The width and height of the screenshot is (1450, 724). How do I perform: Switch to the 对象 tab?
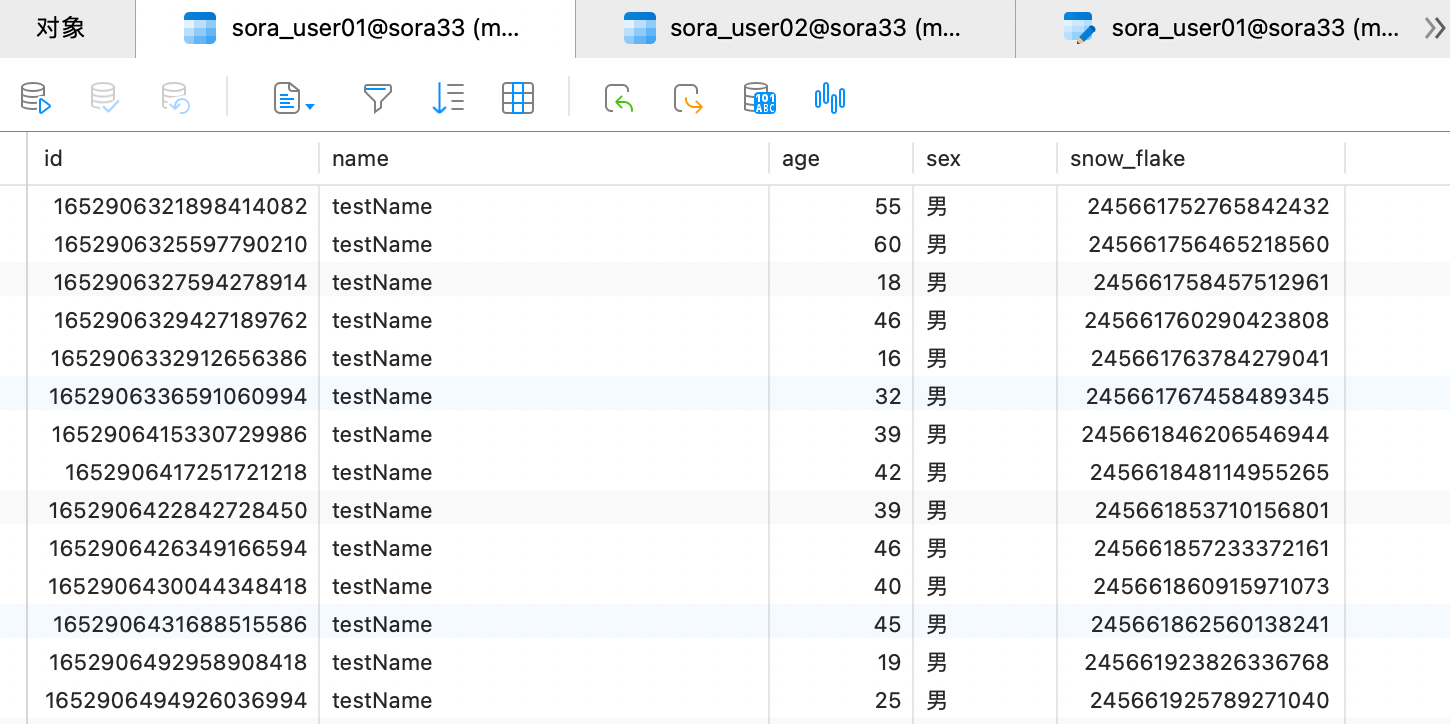pyautogui.click(x=60, y=28)
